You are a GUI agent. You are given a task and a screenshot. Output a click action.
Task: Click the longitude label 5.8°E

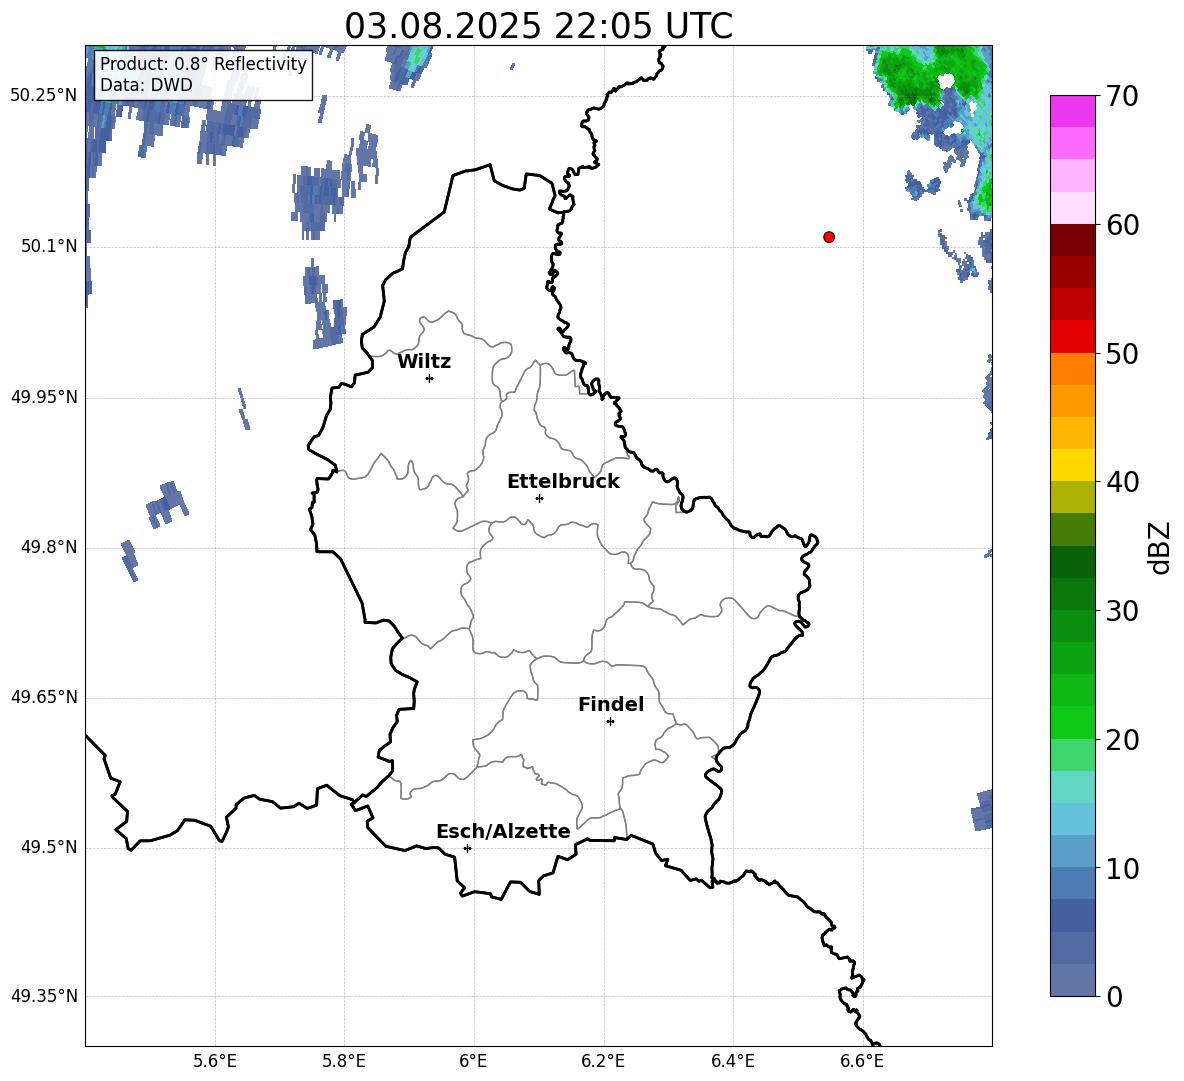pyautogui.click(x=344, y=1061)
